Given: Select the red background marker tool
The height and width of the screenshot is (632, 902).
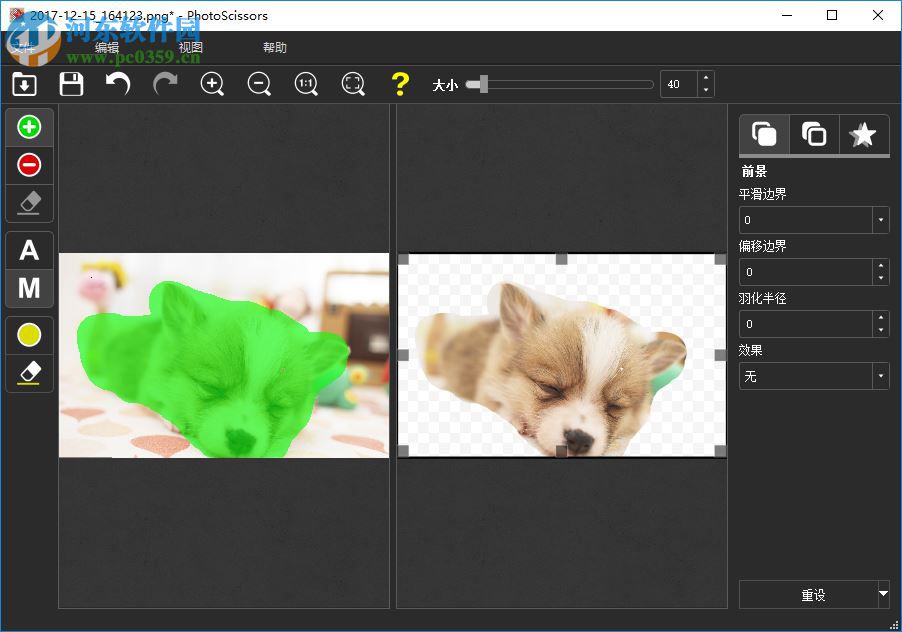Looking at the screenshot, I should click(29, 164).
